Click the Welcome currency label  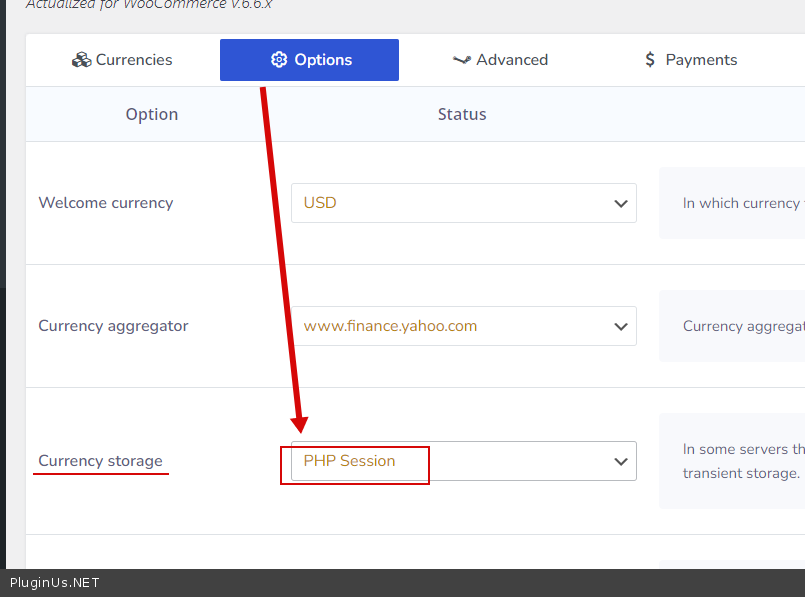point(106,203)
